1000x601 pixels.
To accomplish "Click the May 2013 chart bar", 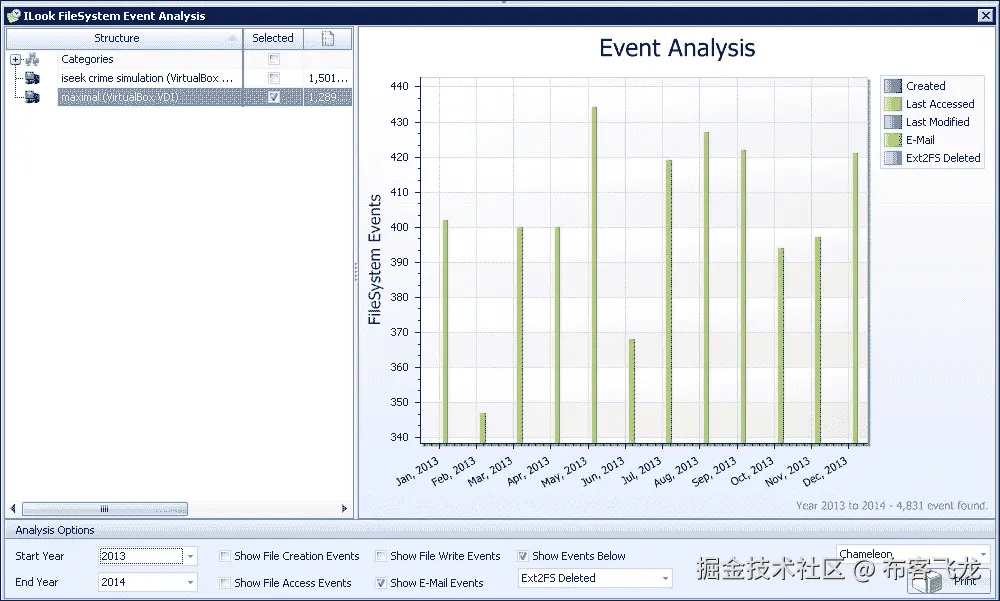I will (594, 275).
